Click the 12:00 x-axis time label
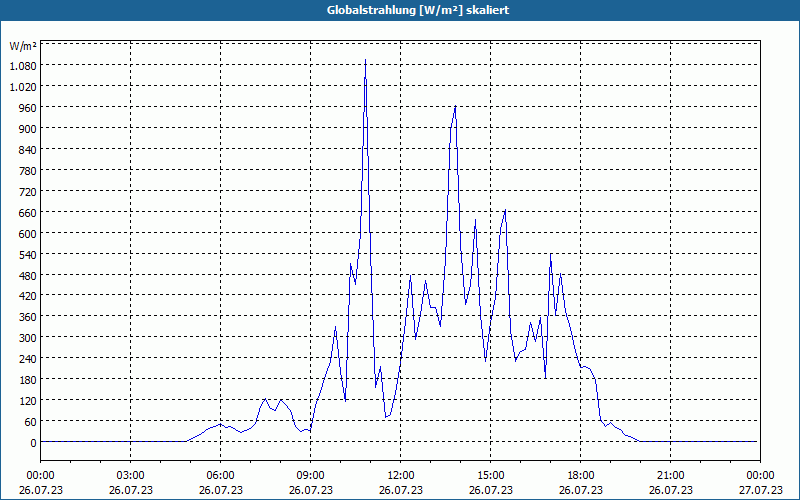The height and width of the screenshot is (500, 800). (x=401, y=476)
